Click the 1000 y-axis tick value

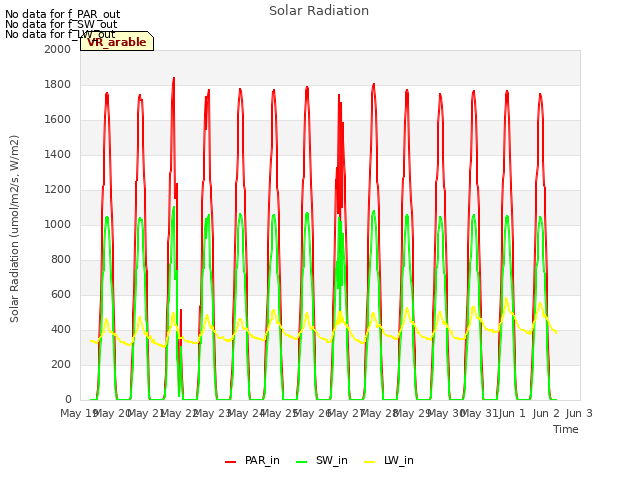pyautogui.click(x=58, y=224)
